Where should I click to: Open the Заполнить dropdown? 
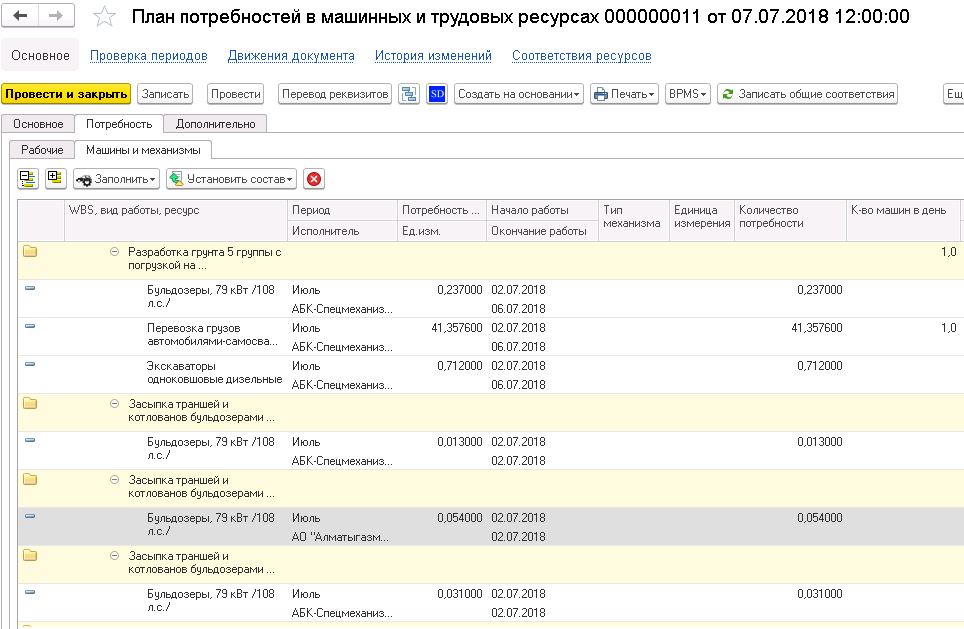[116, 179]
